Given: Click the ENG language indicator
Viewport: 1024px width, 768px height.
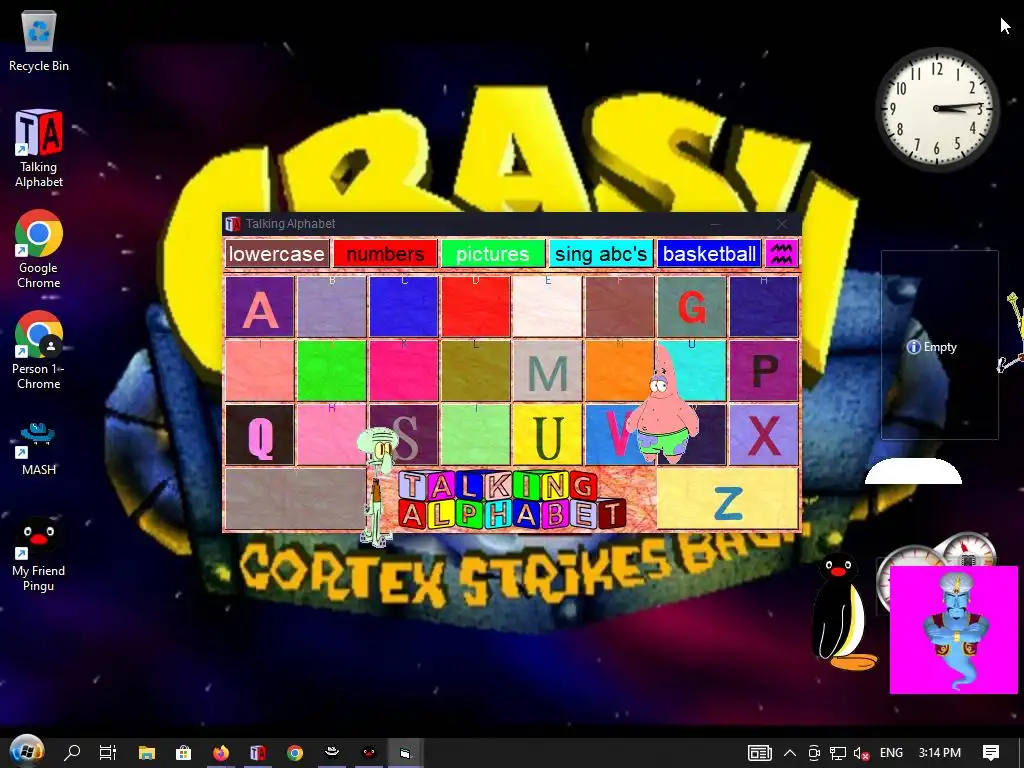Looking at the screenshot, I should point(891,753).
